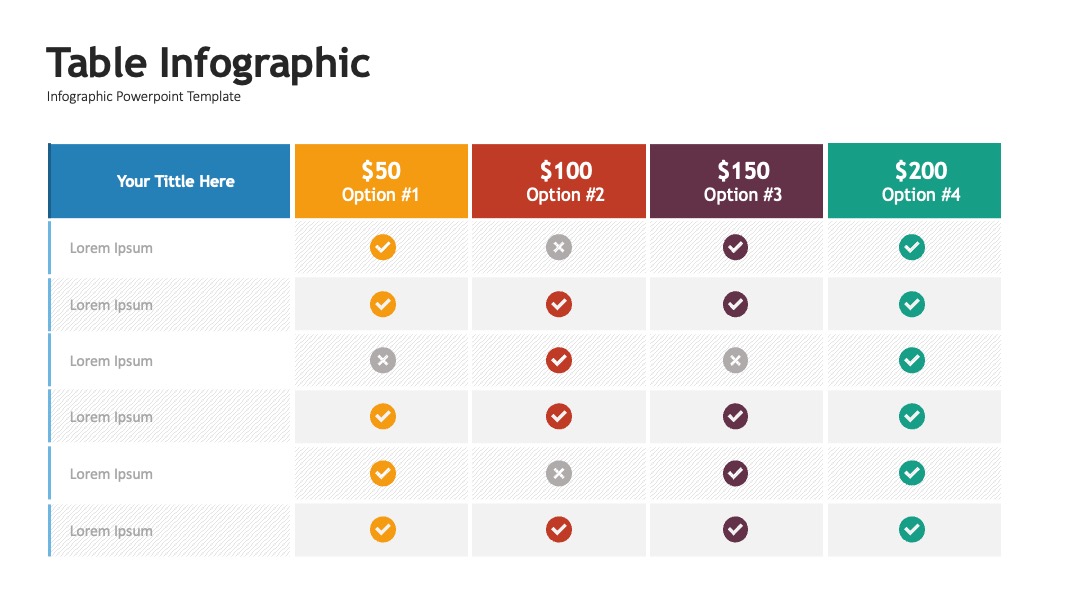
Task: Click the blue 'Your Tittle Here' header
Action: coord(169,181)
